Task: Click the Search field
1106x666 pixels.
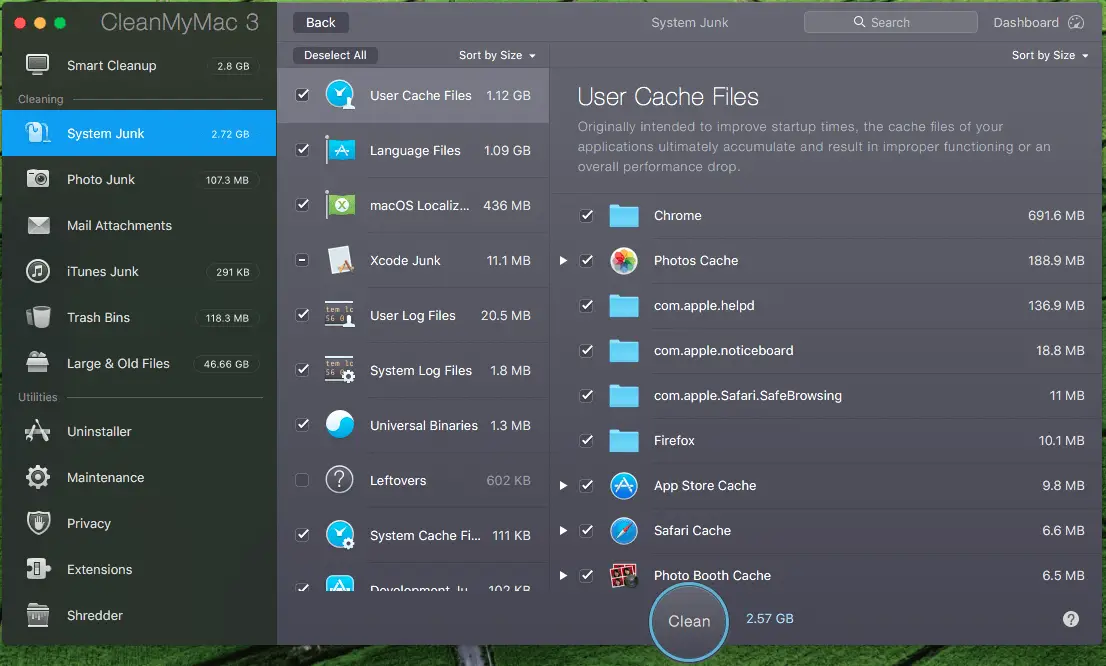Action: [891, 23]
